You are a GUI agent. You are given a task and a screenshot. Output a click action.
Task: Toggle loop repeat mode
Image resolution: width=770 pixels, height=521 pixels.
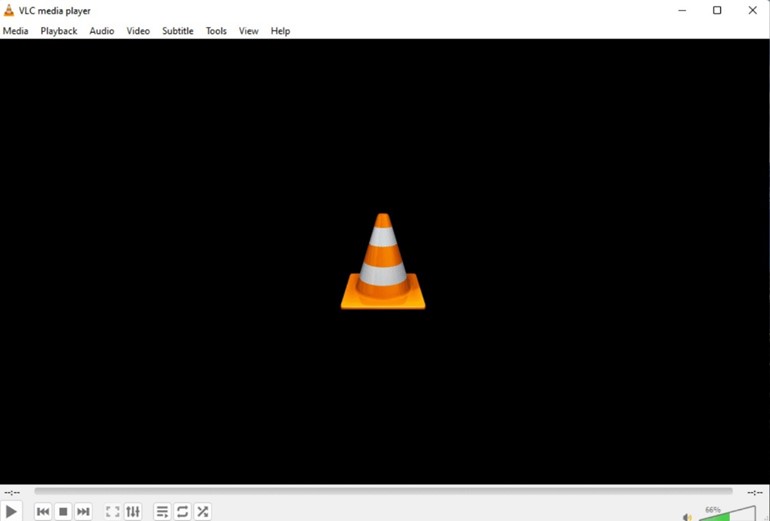182,512
